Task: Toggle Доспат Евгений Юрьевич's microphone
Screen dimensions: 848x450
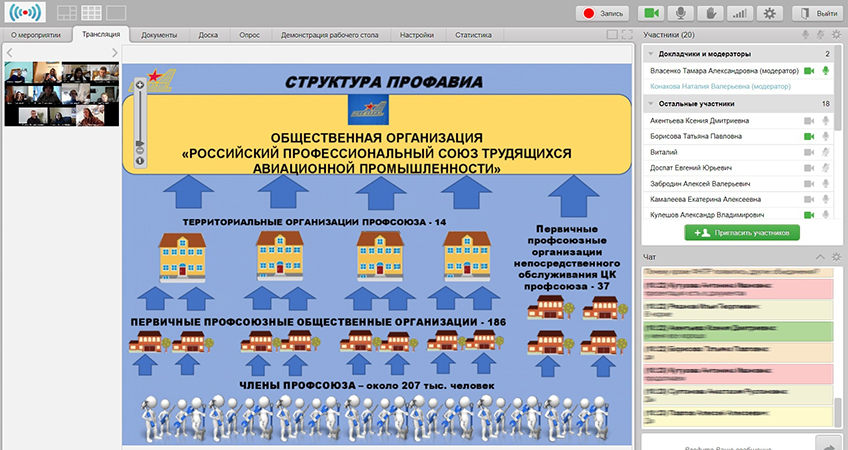Action: pos(825,168)
